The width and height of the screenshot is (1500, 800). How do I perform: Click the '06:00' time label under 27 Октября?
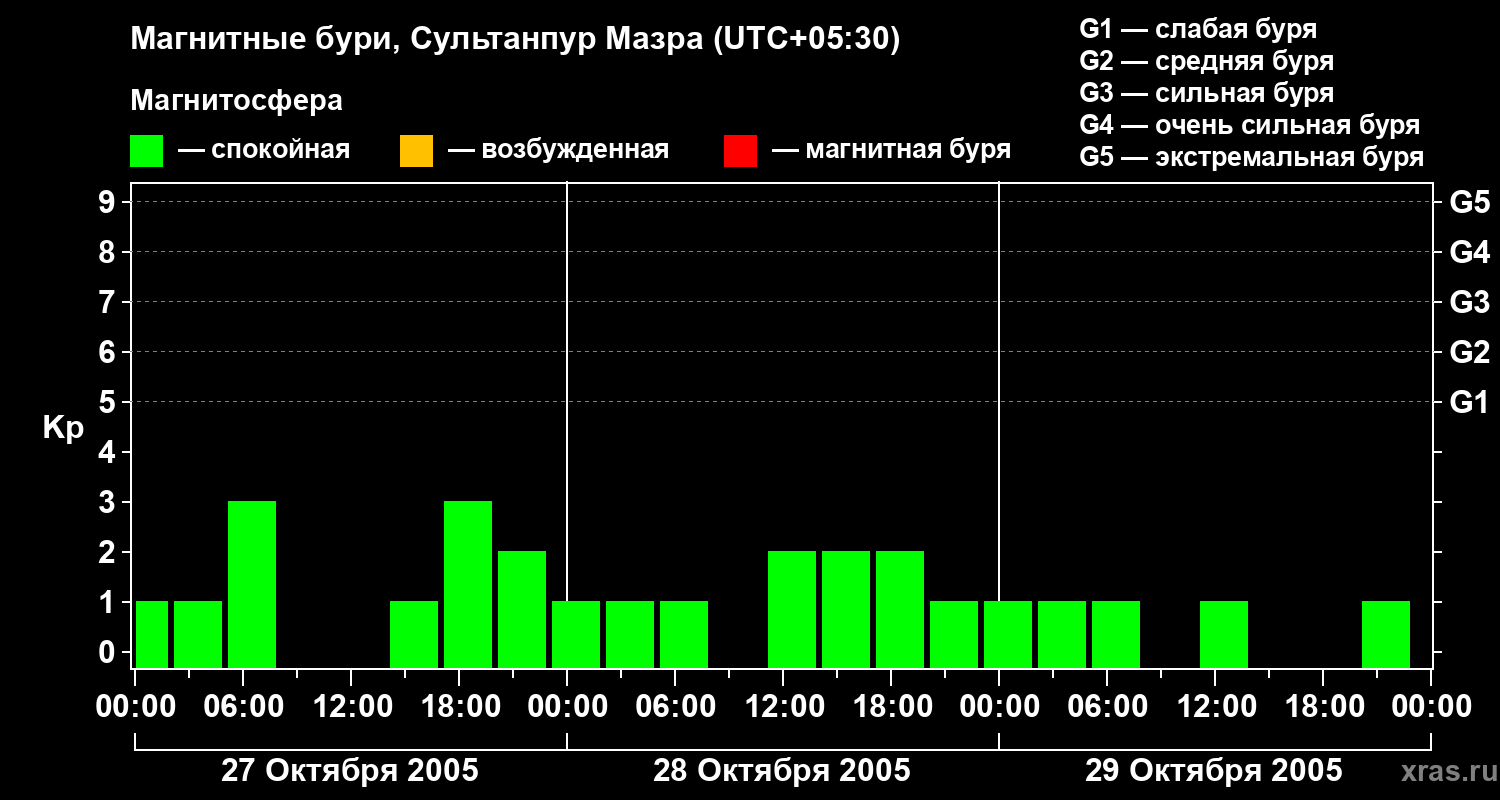click(243, 707)
